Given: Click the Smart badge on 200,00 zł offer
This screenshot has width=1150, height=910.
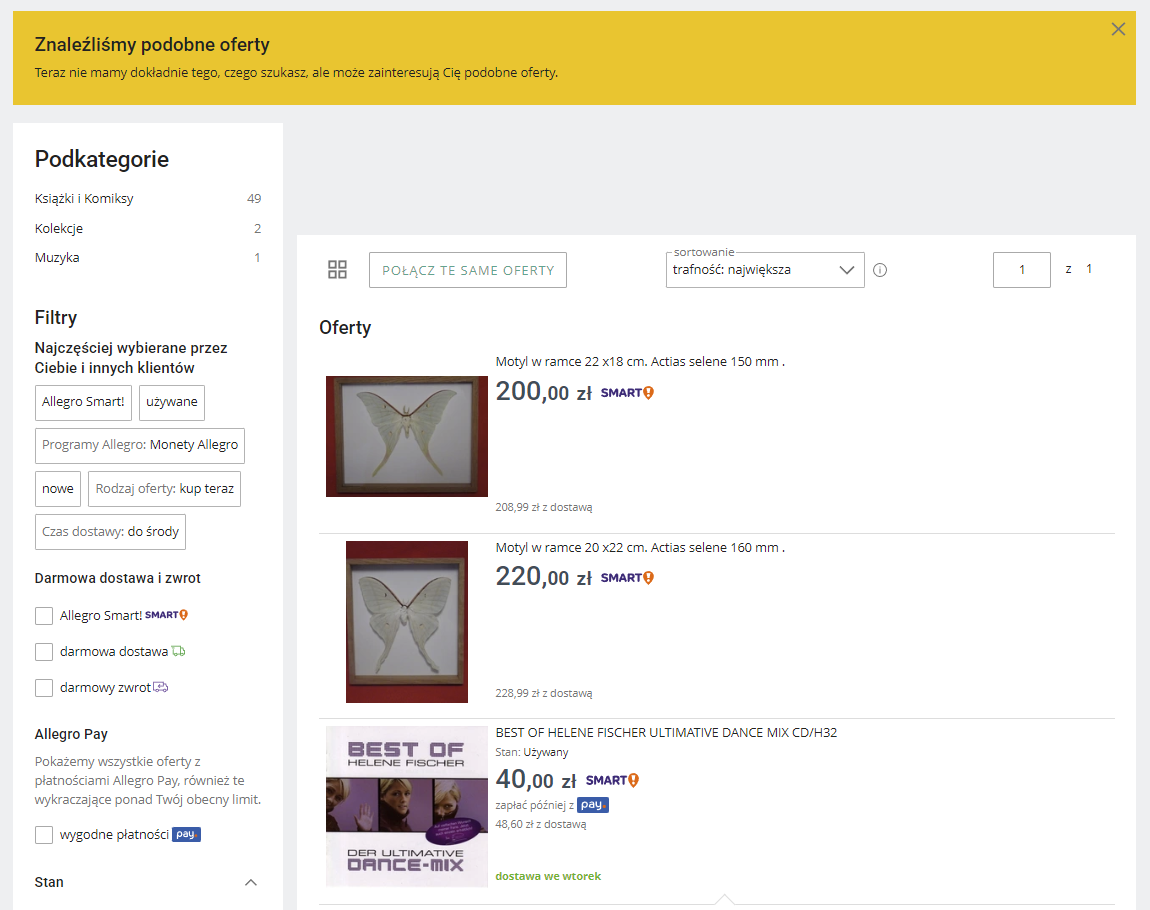Looking at the screenshot, I should pyautogui.click(x=627, y=393).
